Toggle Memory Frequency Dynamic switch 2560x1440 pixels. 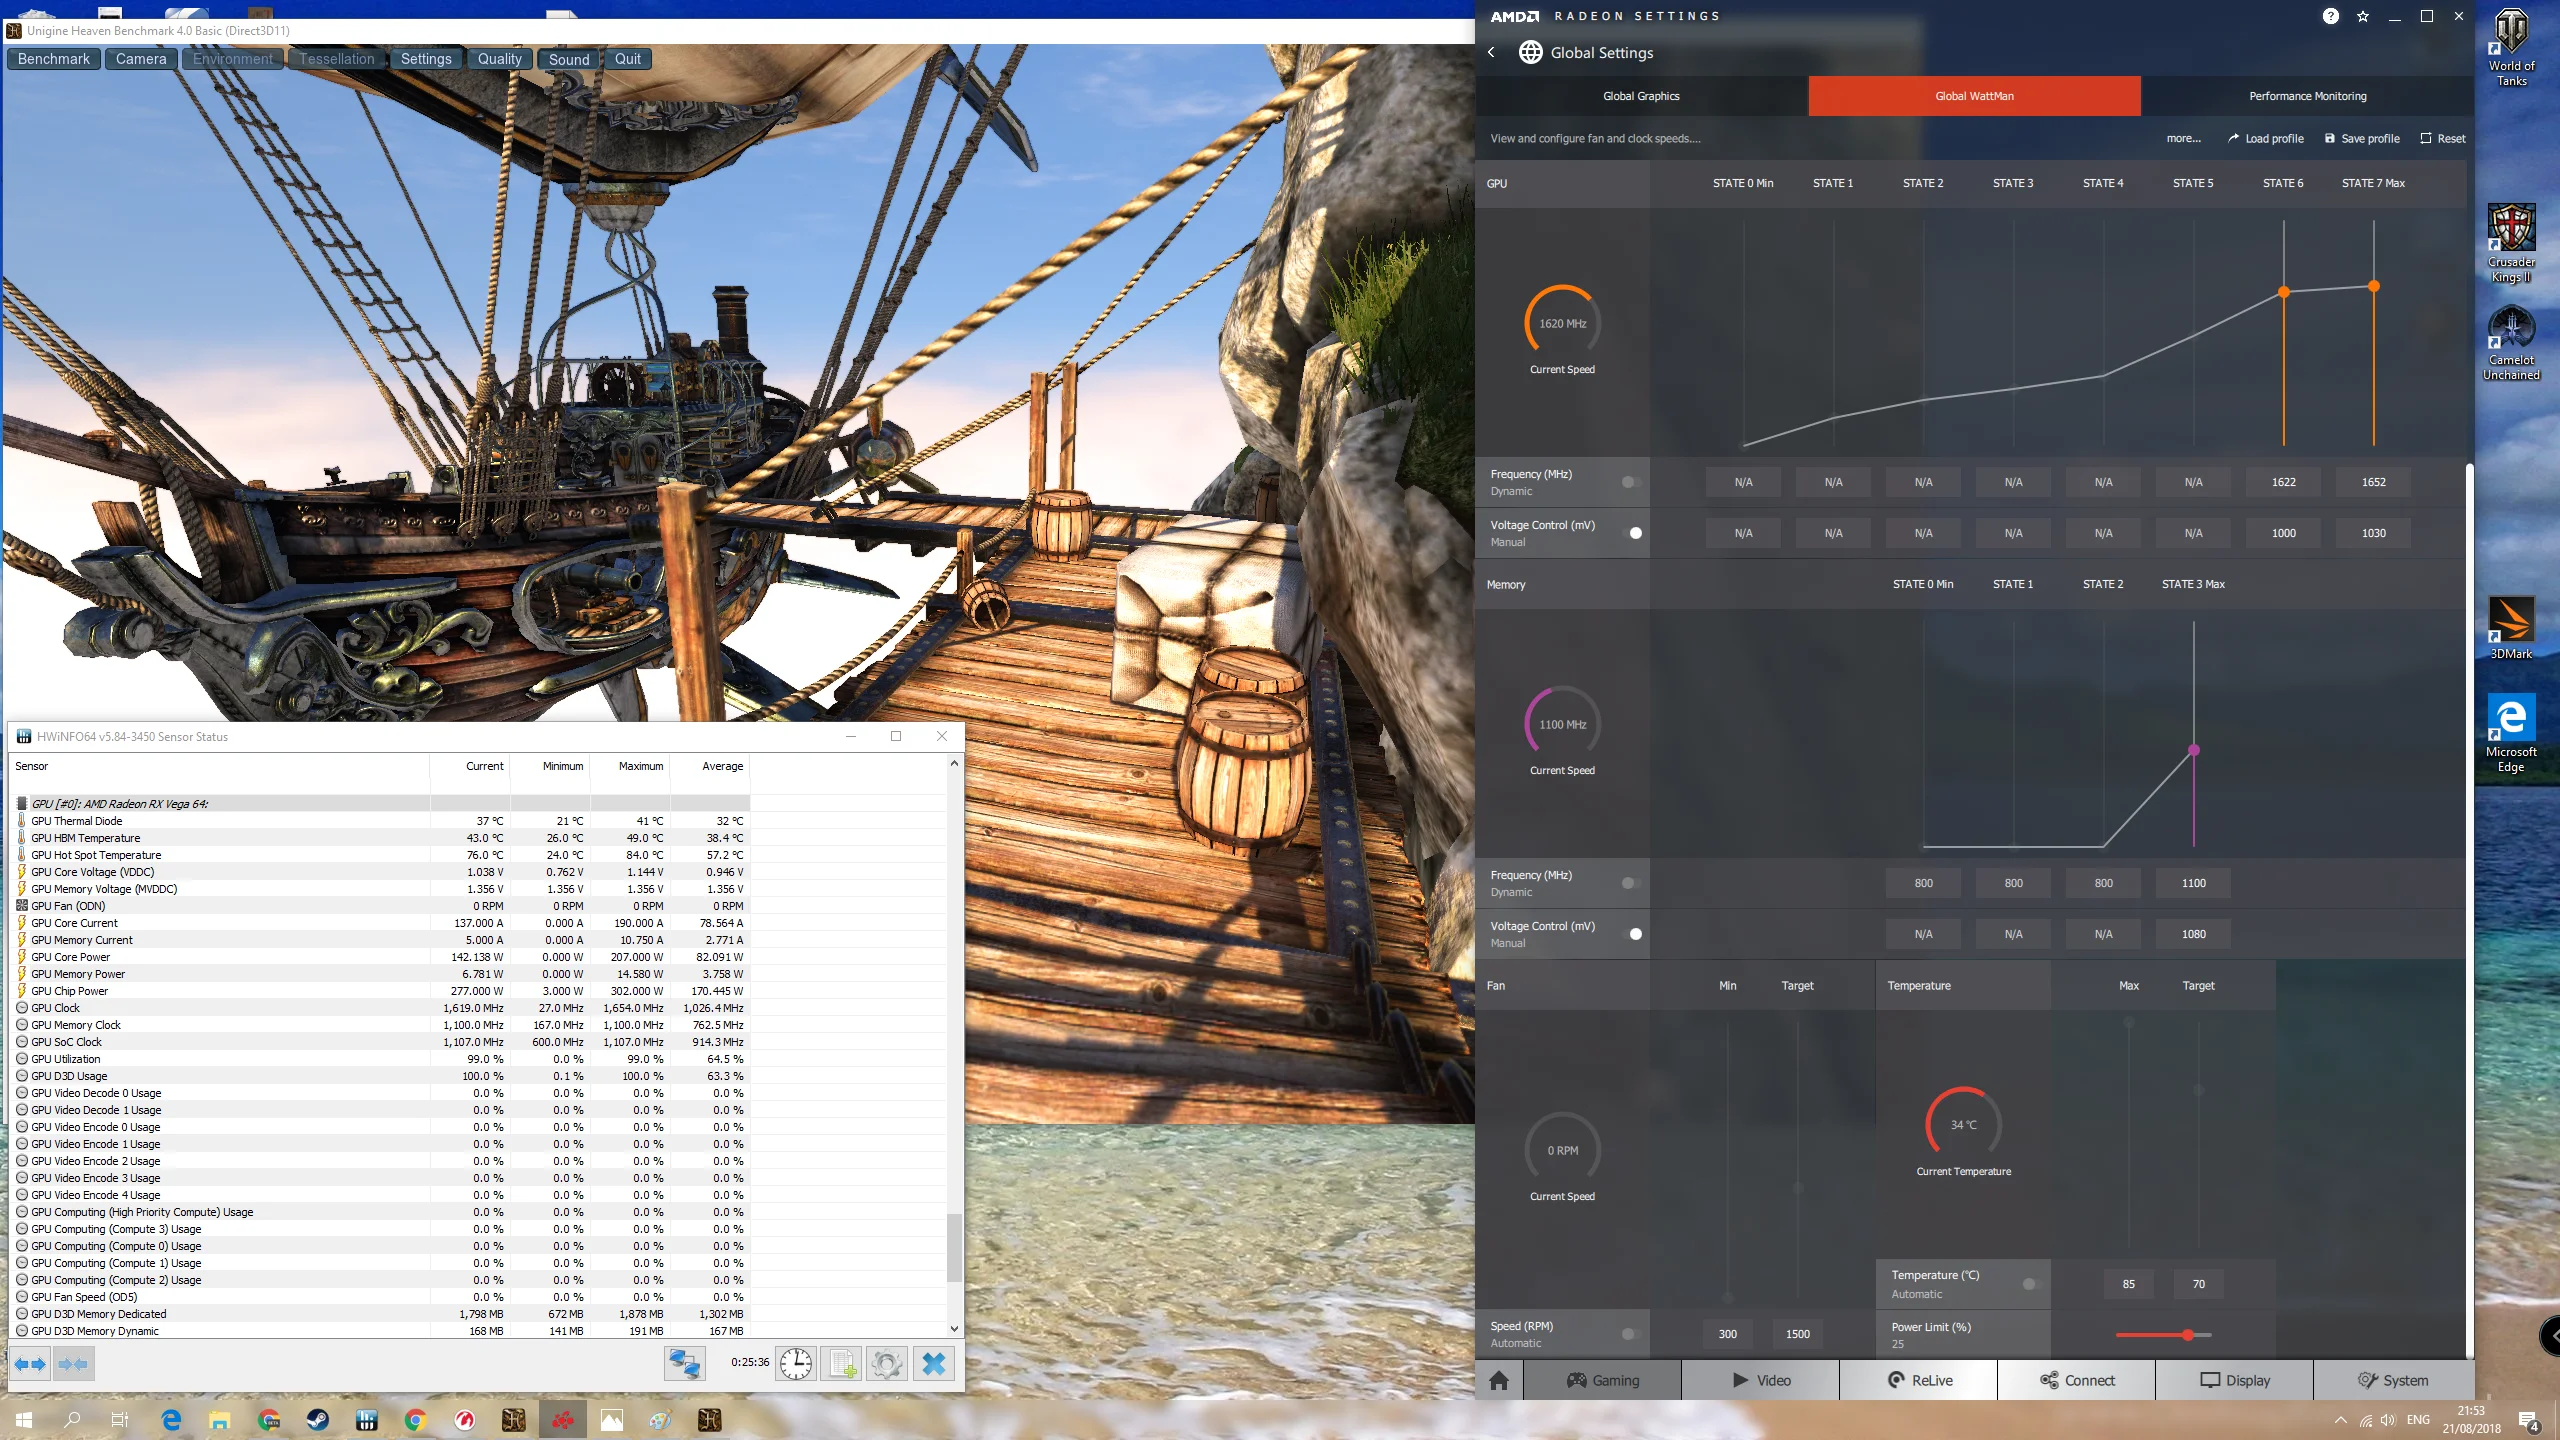pyautogui.click(x=1630, y=883)
